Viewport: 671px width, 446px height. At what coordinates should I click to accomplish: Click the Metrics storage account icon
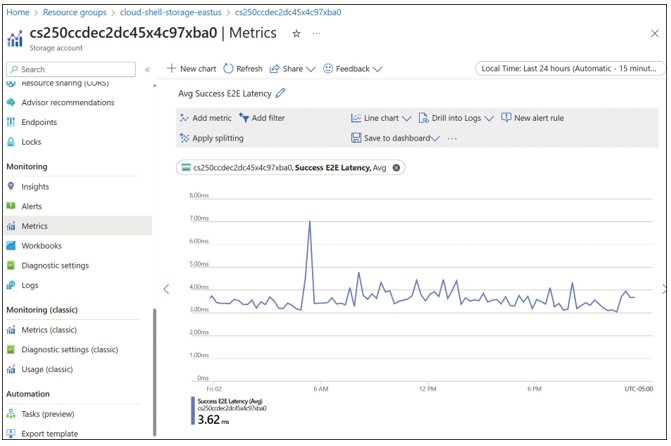click(15, 39)
